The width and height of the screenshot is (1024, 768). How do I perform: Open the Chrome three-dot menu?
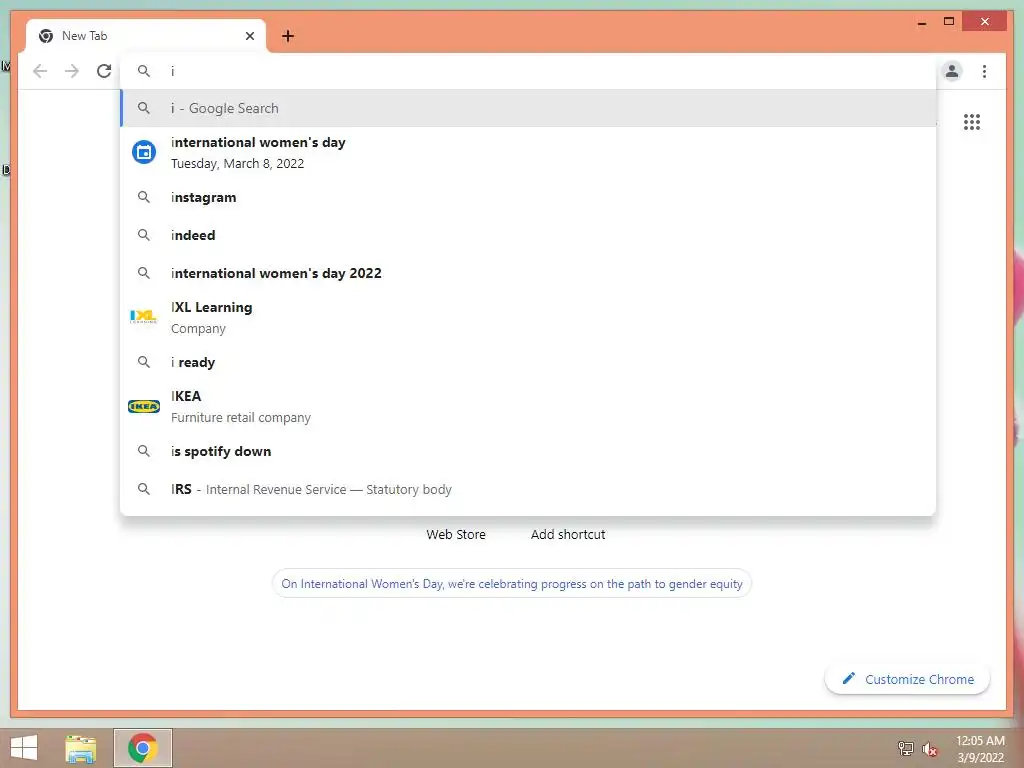coord(984,71)
